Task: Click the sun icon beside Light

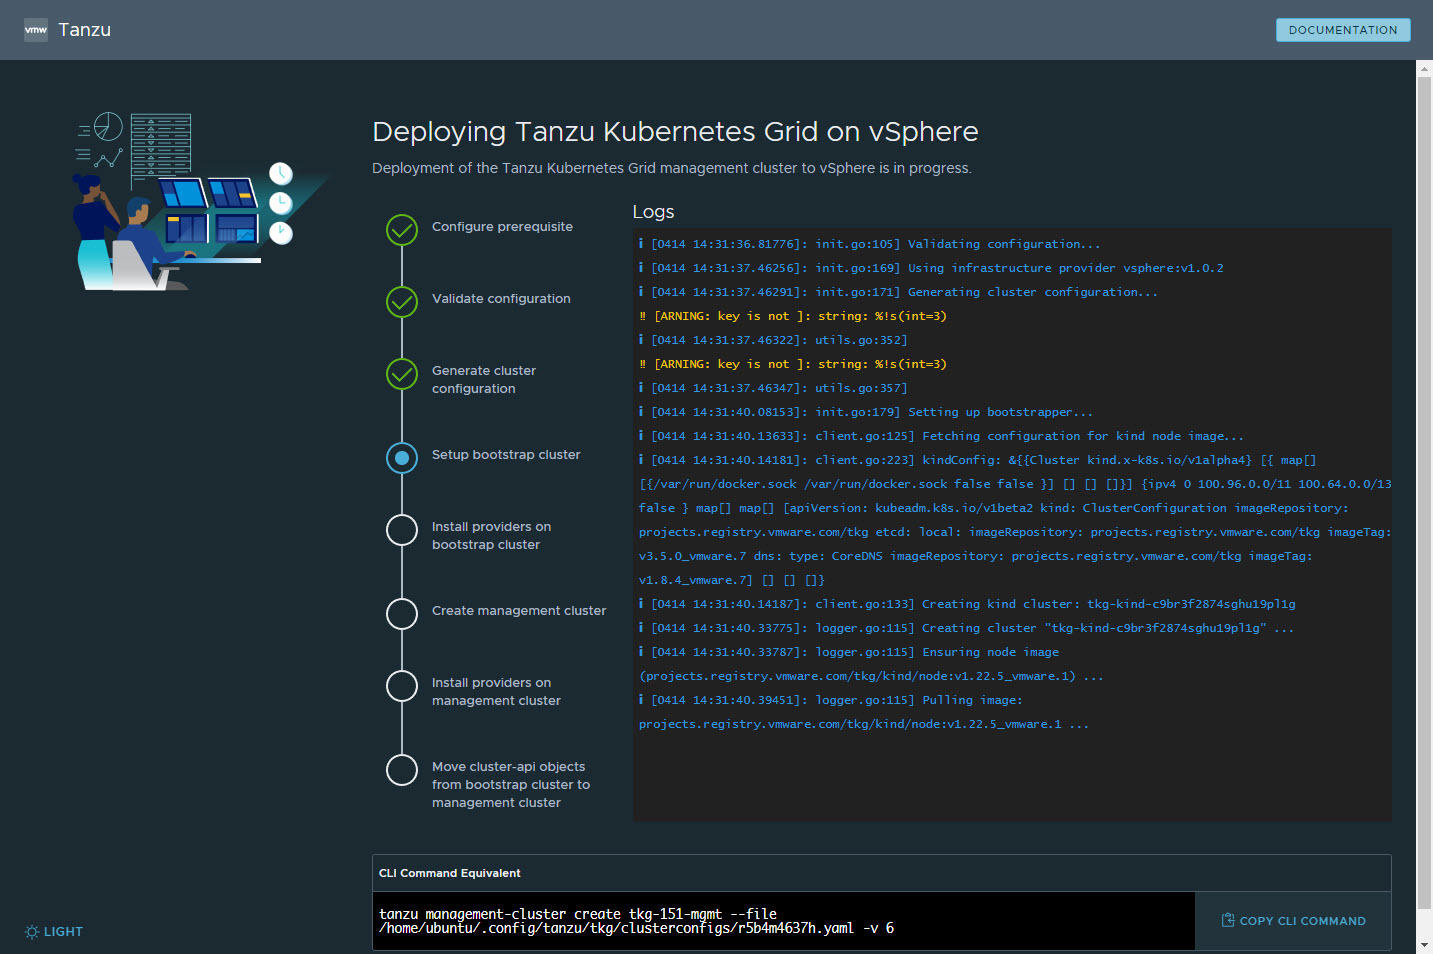Action: 32,932
